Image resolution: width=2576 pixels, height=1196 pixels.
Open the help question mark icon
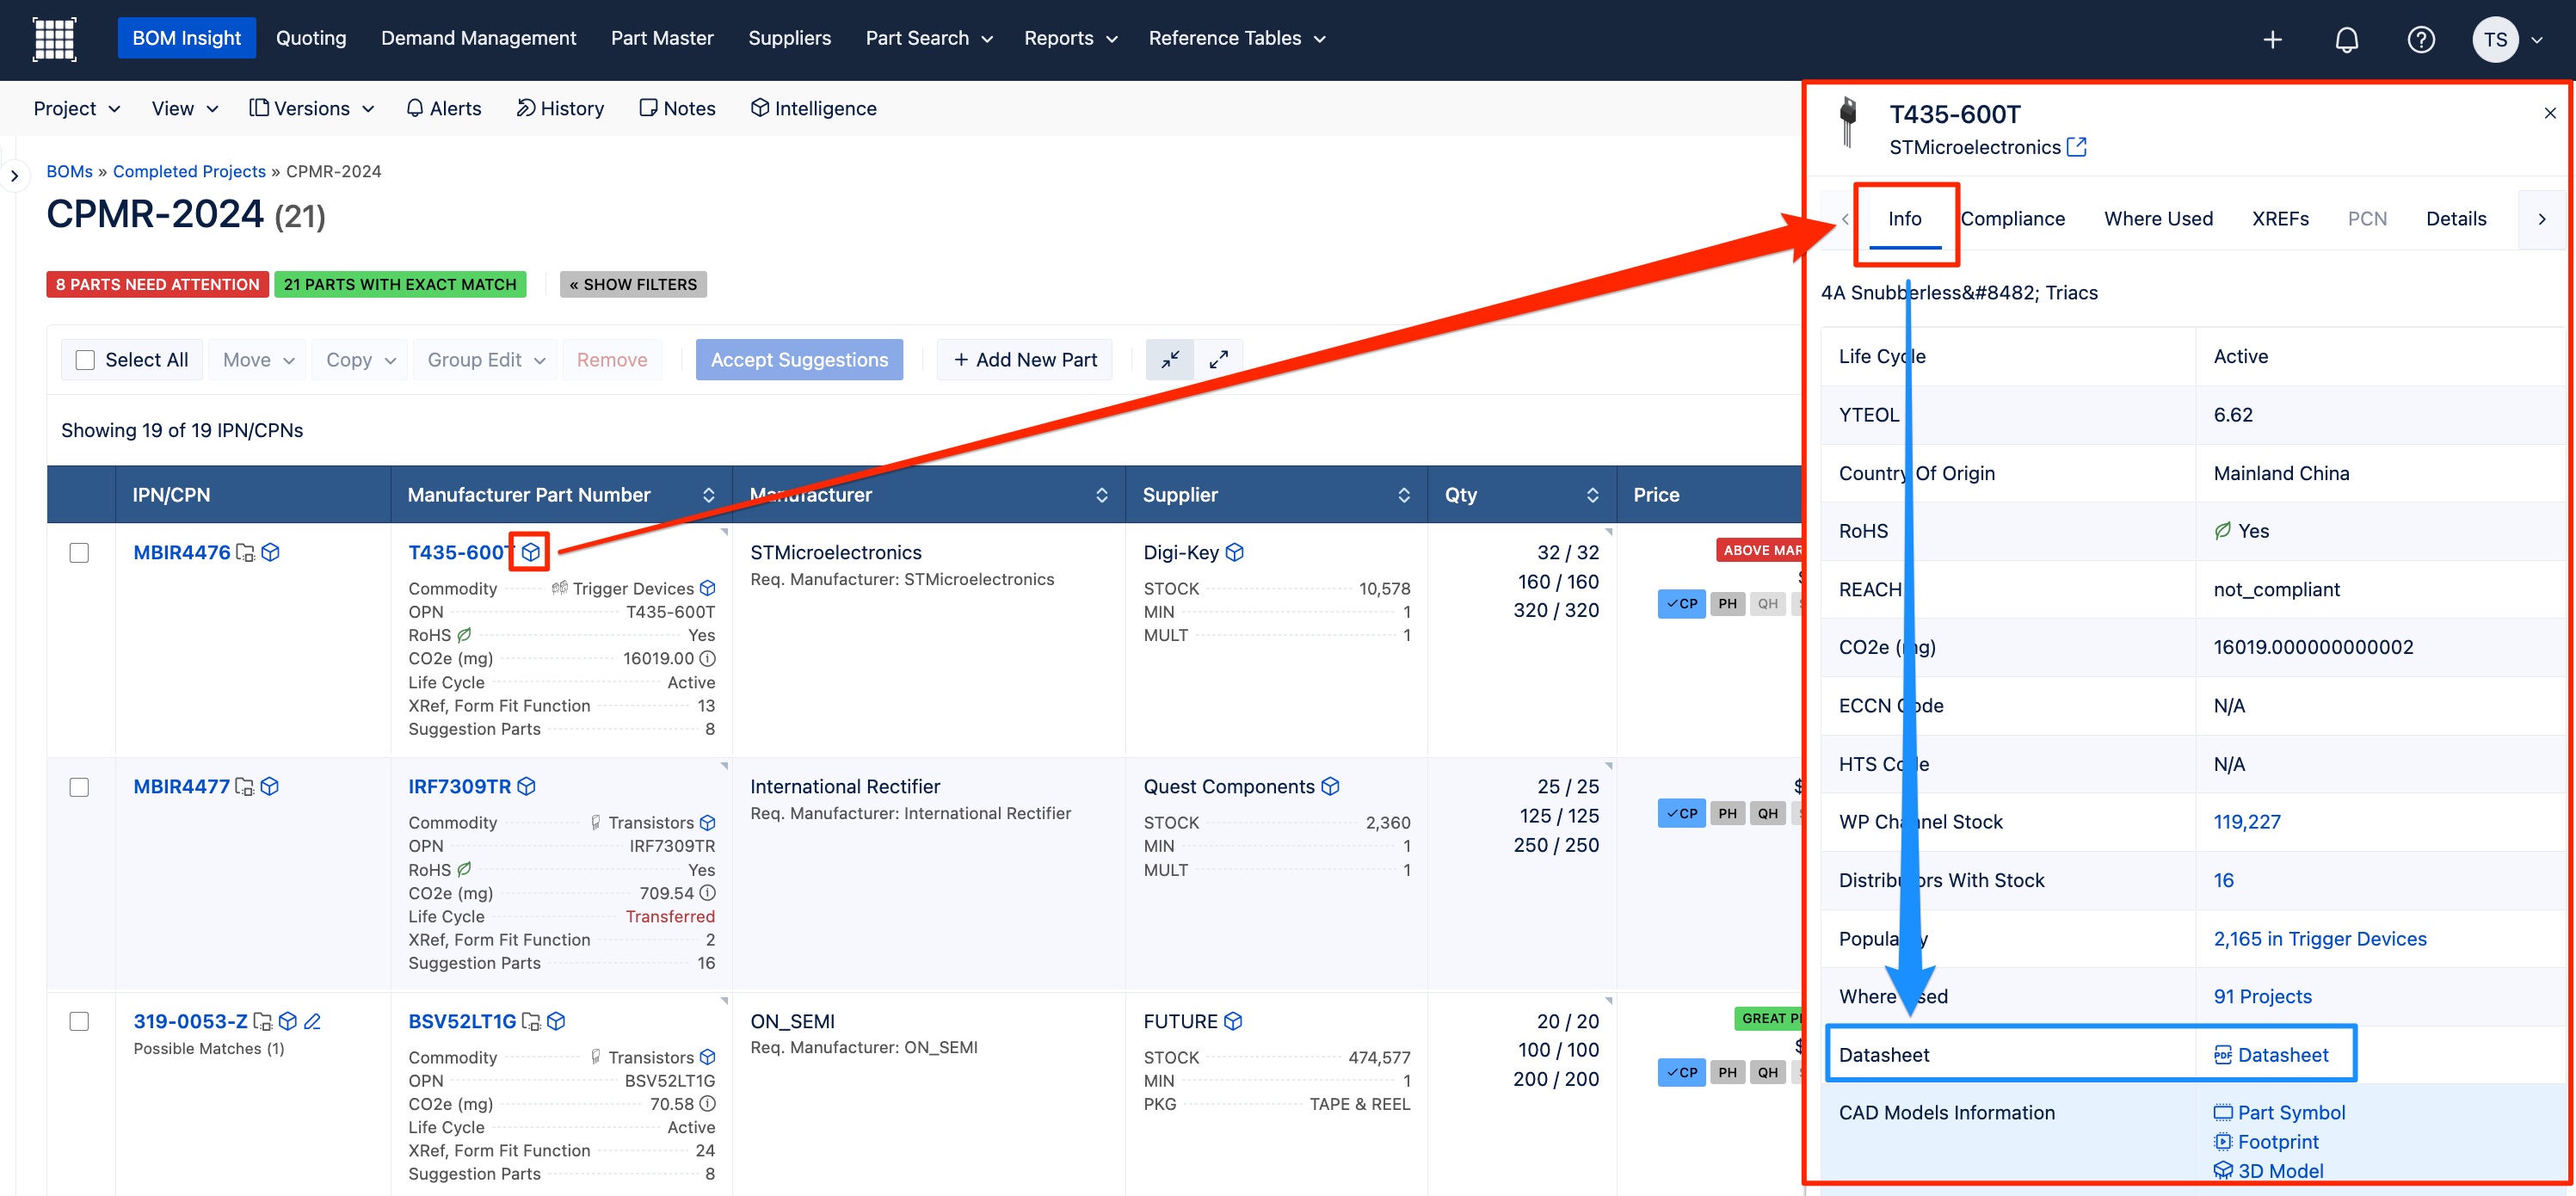click(2420, 39)
